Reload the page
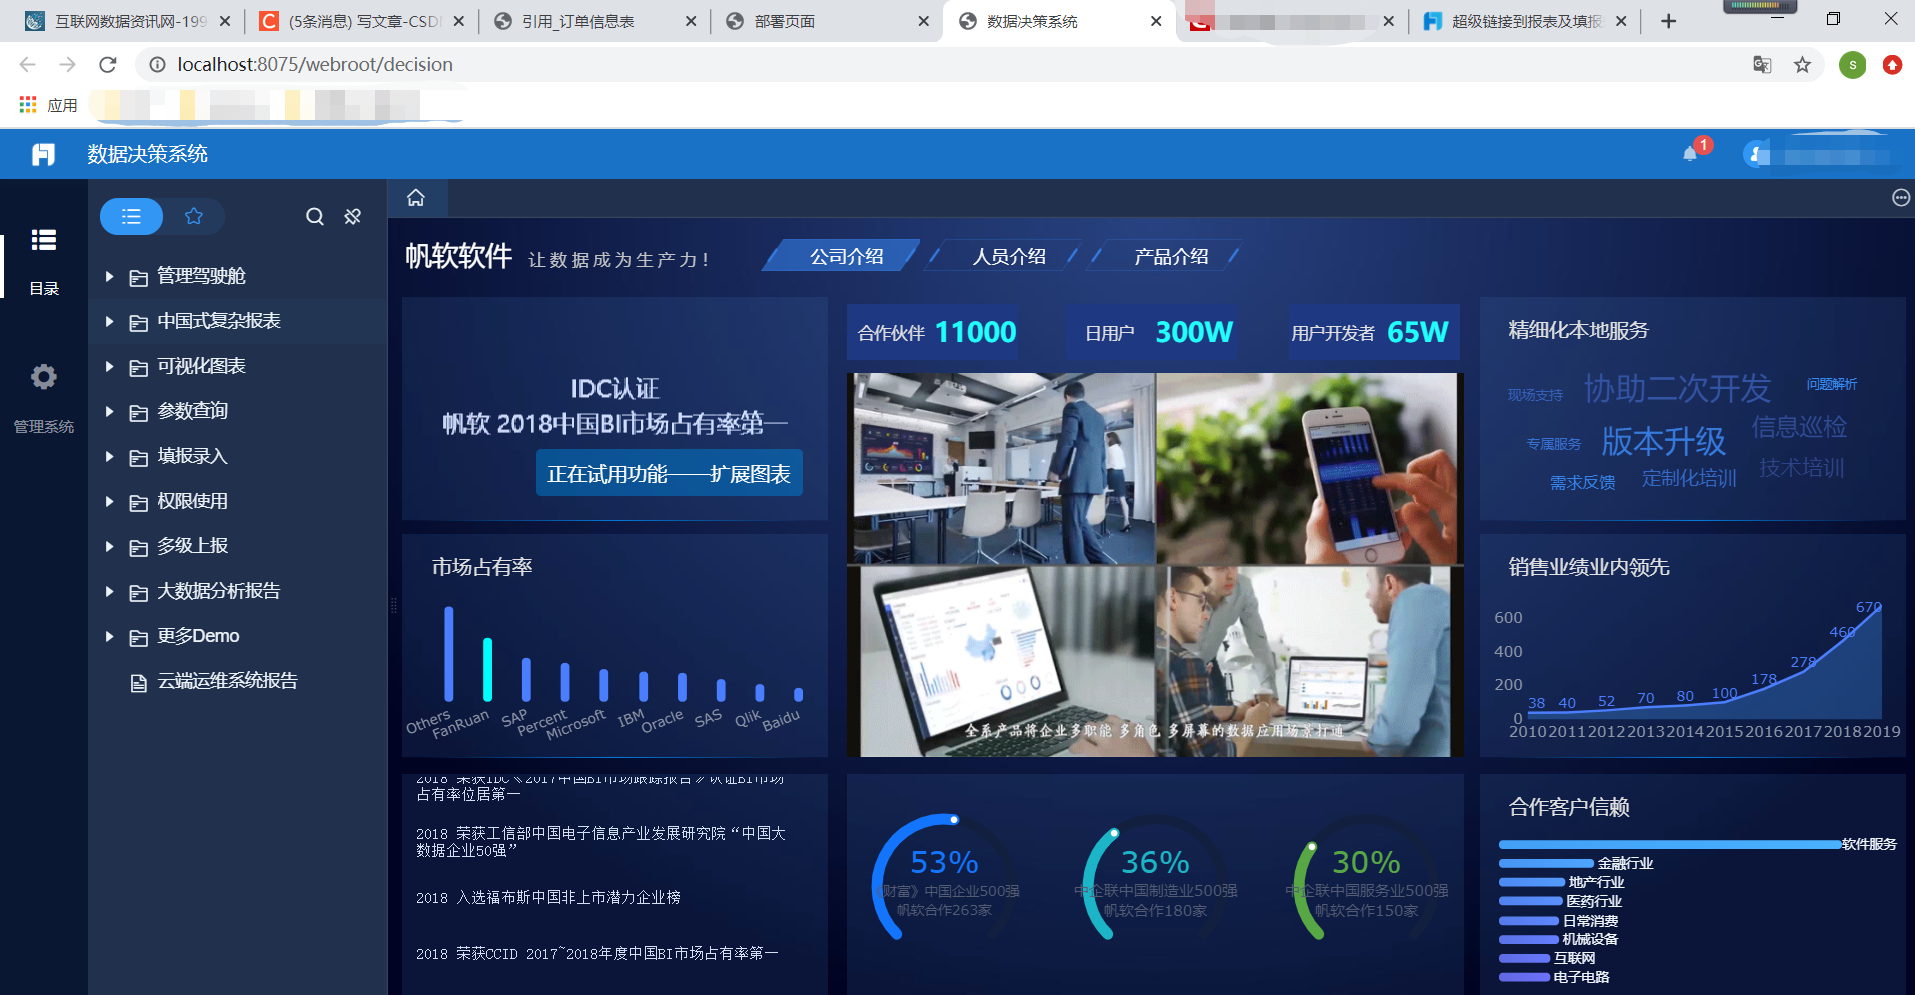Screen dimensions: 1915x995 click(108, 65)
